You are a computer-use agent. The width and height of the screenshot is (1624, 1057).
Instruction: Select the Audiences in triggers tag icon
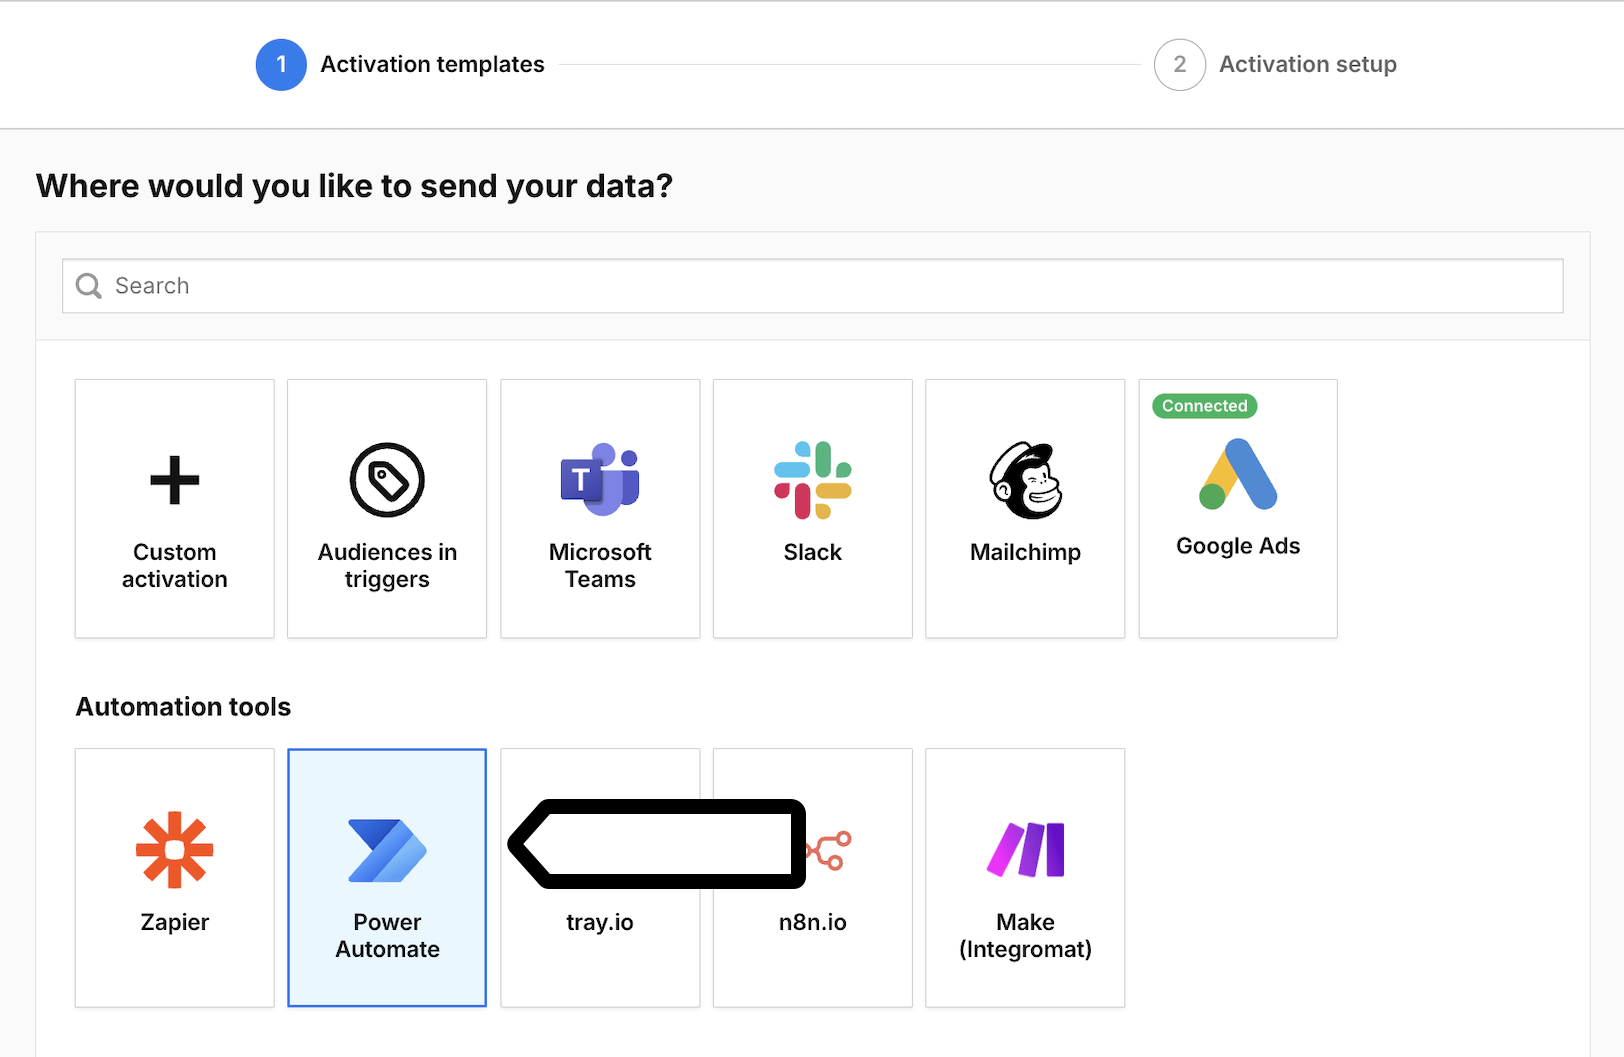[x=387, y=480]
